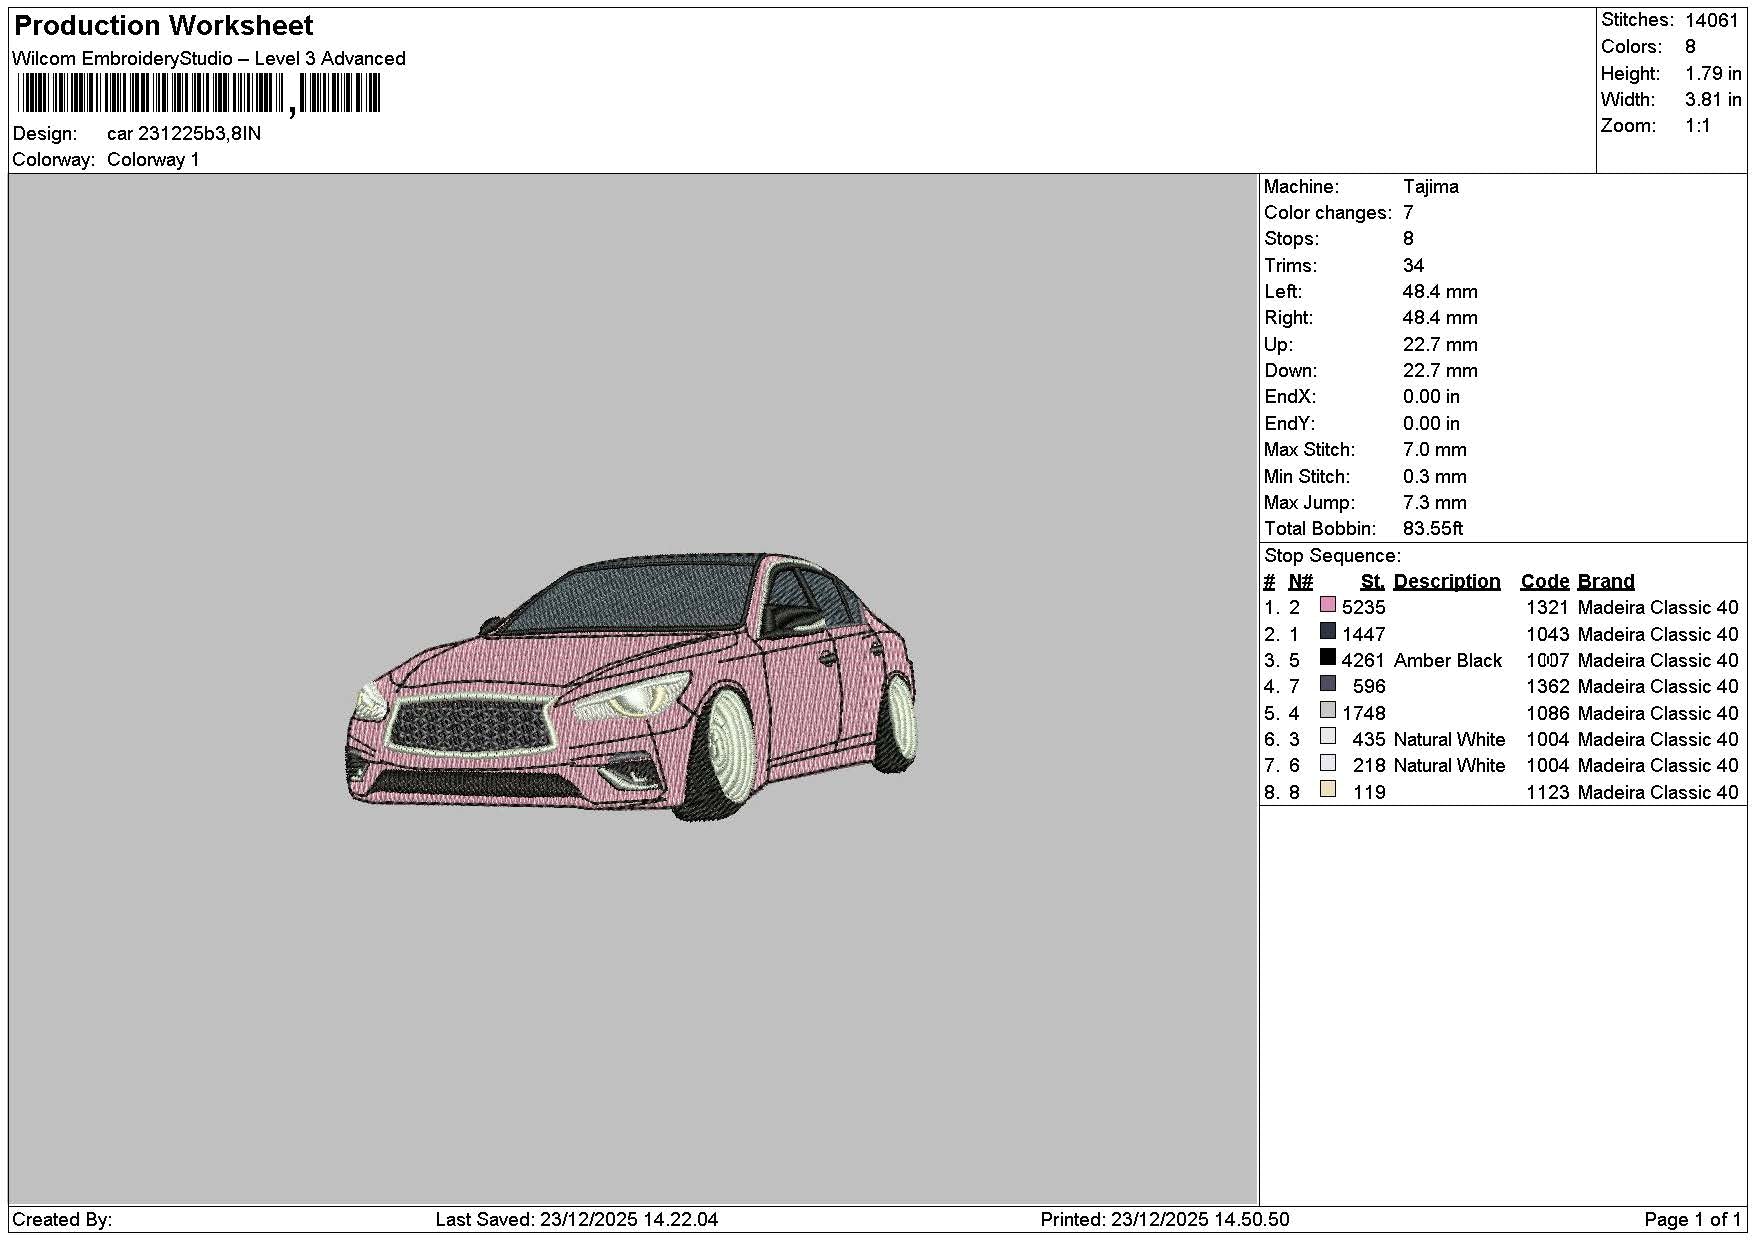Click the code 1321 in stop row 1
The image size is (1755, 1240).
tap(1547, 608)
